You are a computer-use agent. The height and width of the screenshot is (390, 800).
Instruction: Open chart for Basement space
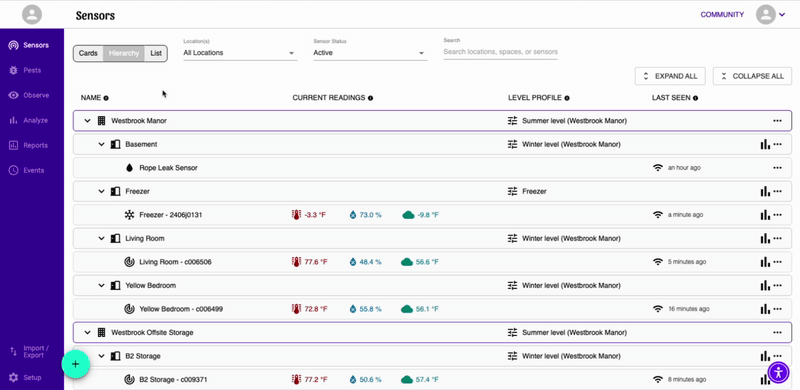tap(765, 144)
